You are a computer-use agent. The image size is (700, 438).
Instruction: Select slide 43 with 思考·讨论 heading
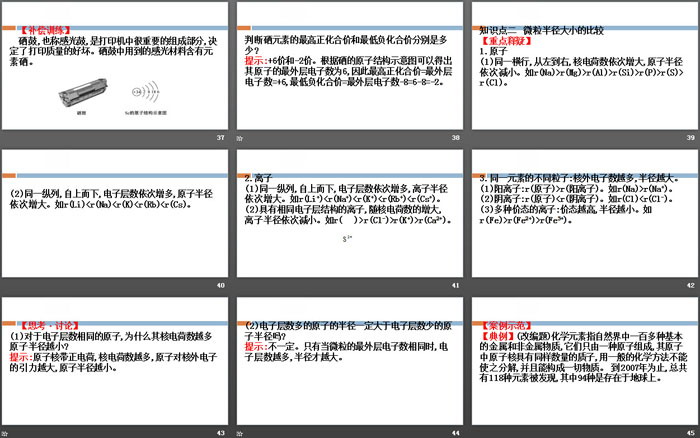point(116,361)
